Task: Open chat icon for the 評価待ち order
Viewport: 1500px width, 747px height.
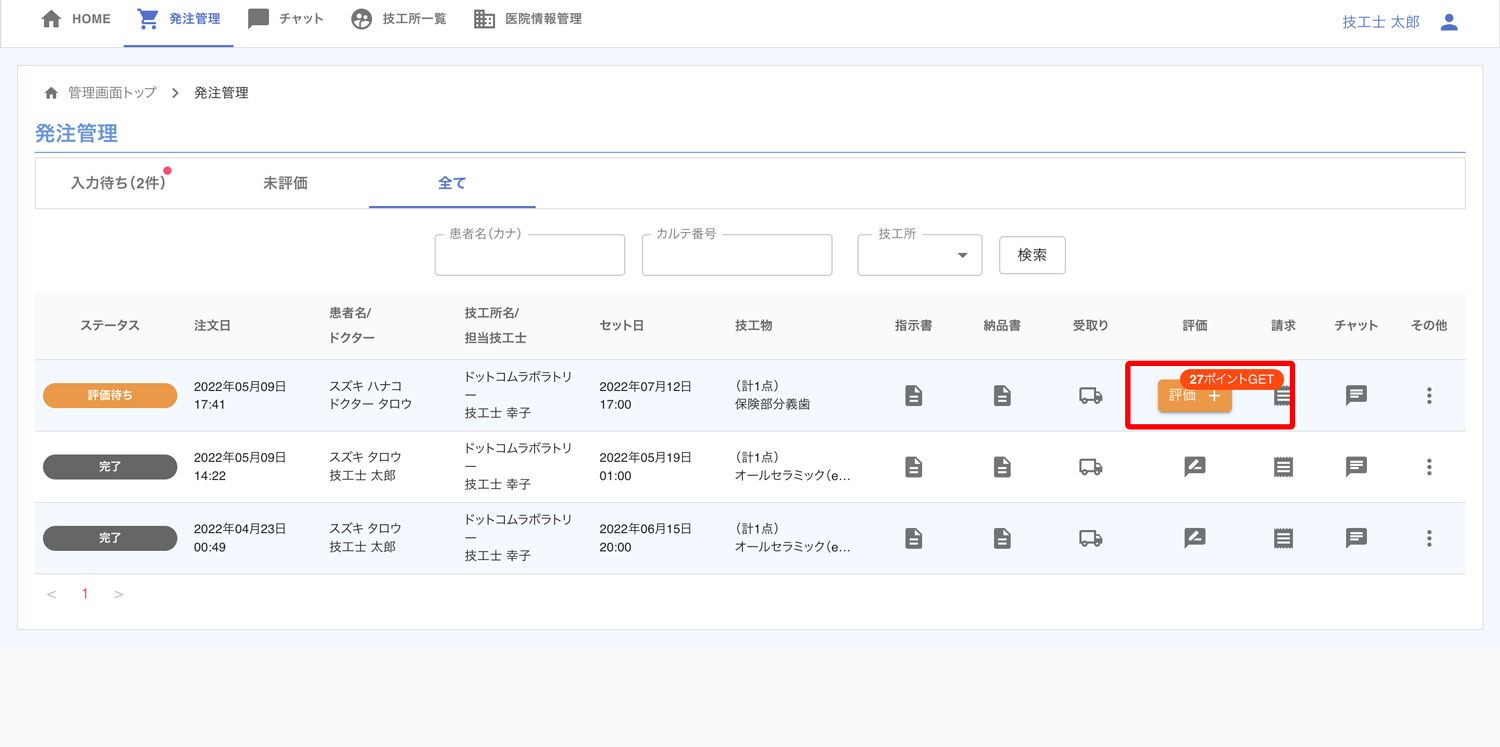Action: click(x=1356, y=396)
